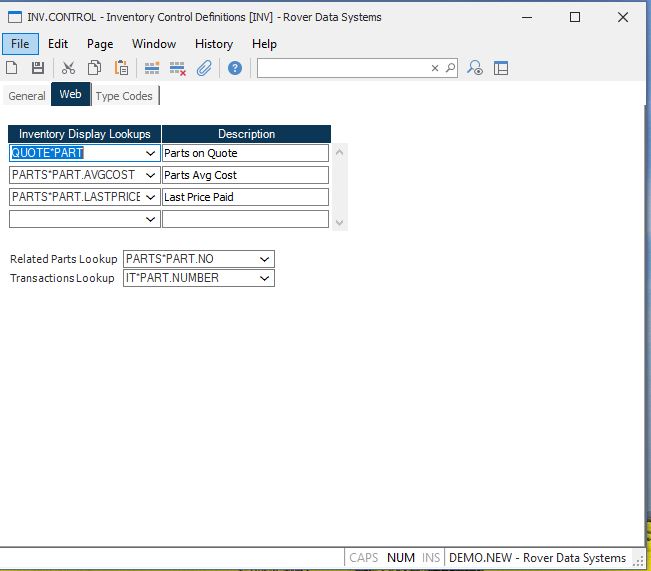Click the lookup list scroll down arrow
651x571 pixels.
[339, 223]
